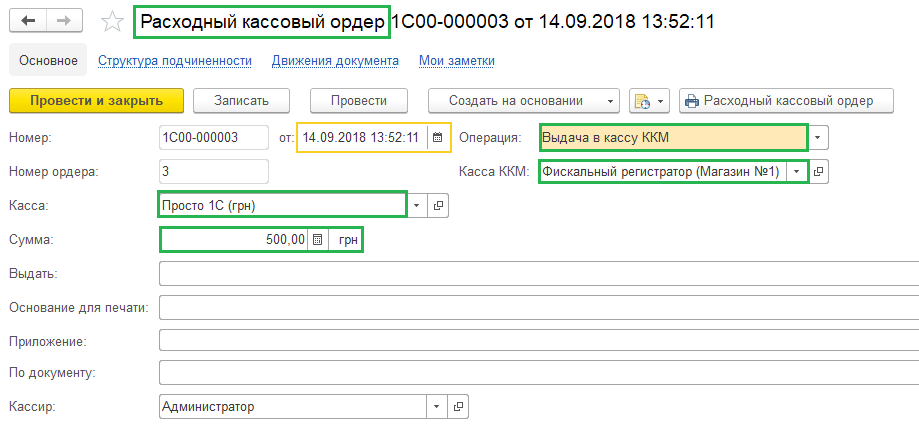This screenshot has width=919, height=424.
Task: Open the Касса selected item form
Action: coord(437,206)
